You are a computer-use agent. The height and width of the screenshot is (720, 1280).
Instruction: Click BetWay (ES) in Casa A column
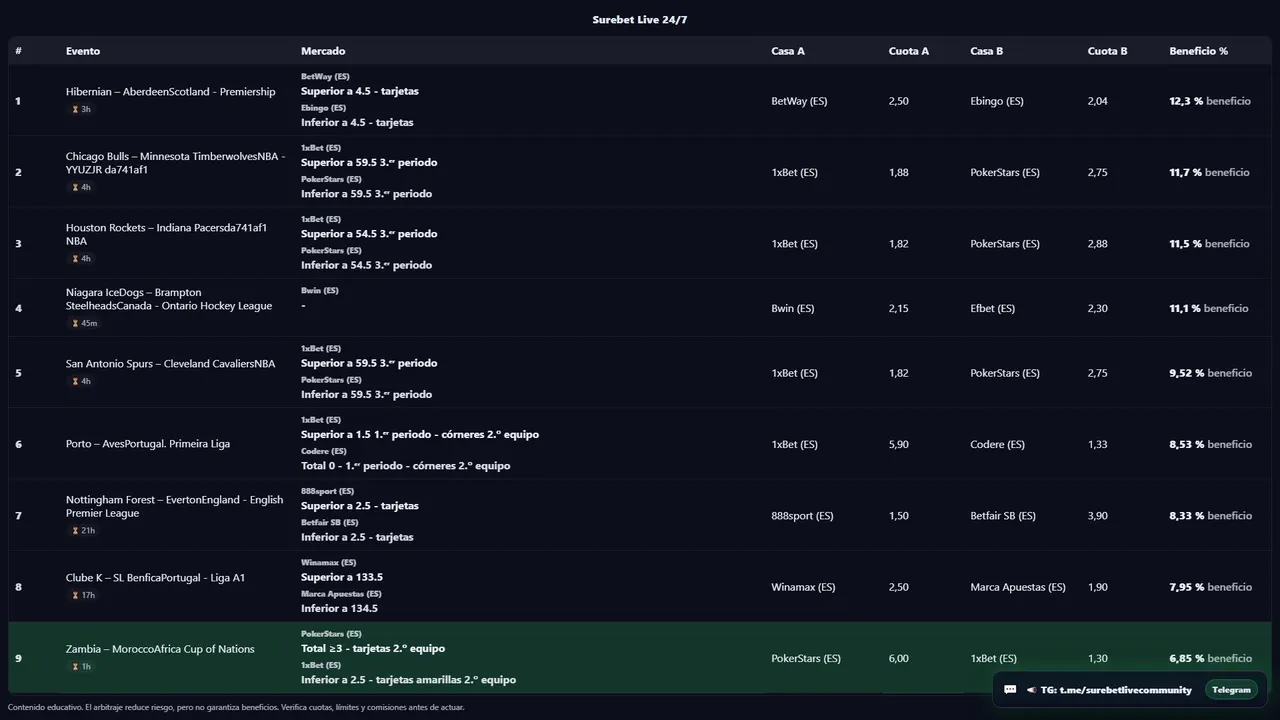(x=799, y=101)
